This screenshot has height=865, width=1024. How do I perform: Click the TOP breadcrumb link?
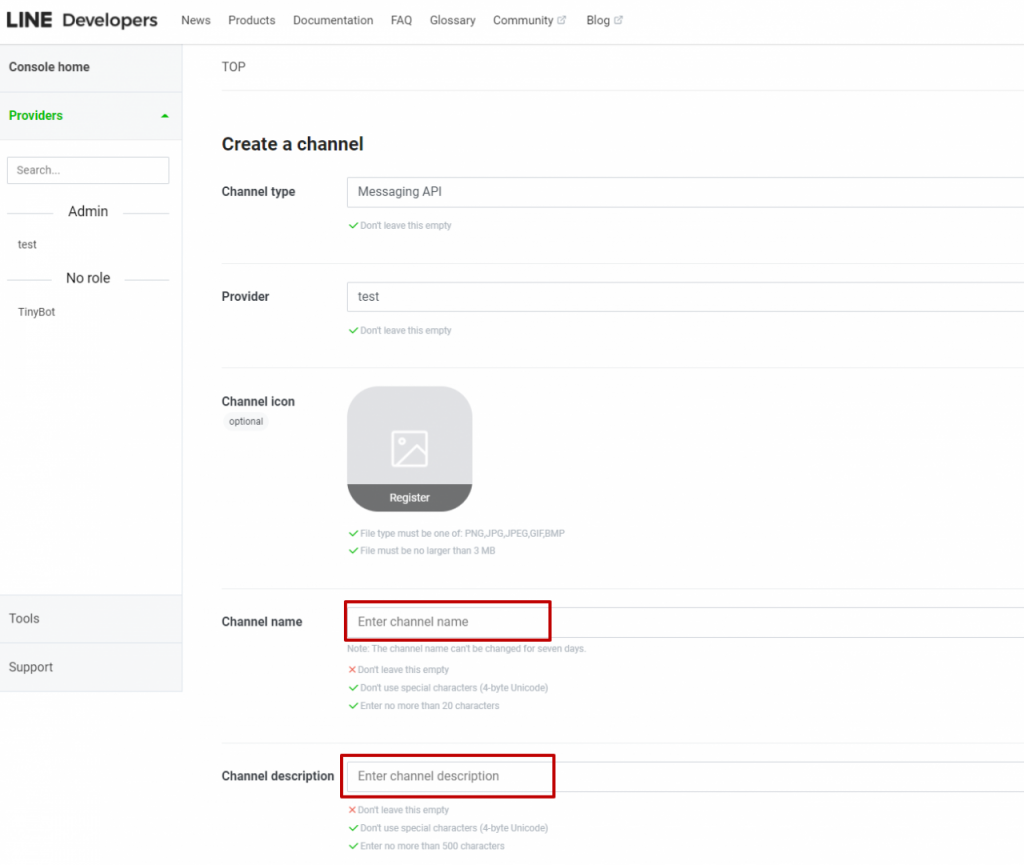click(x=233, y=67)
